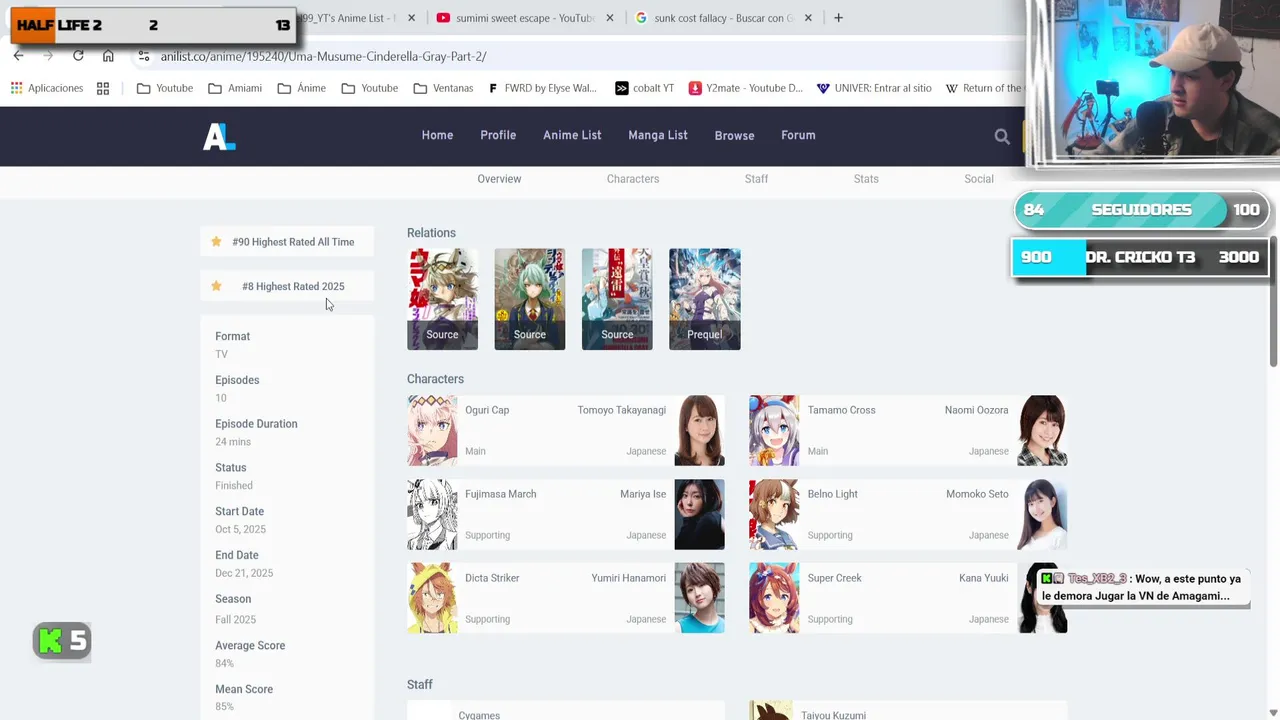Viewport: 1280px width, 720px height.
Task: Open the UNIVER: Entrar al sitio bookmark
Action: 874,88
